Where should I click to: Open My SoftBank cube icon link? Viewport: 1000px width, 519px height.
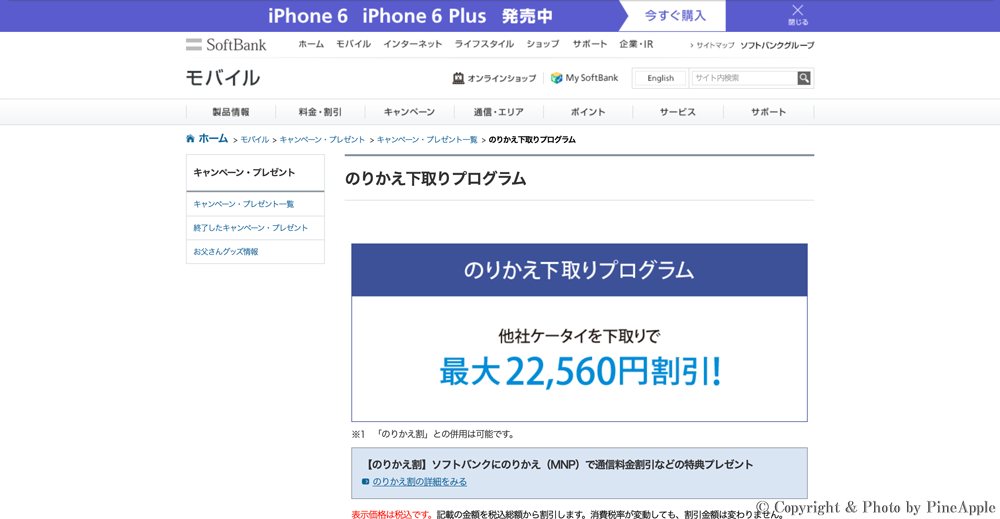click(x=557, y=78)
